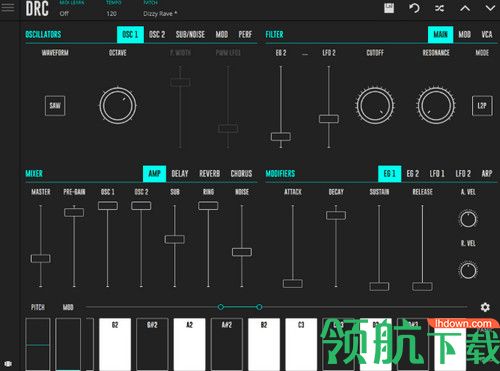Play the G#2 piano key
Image resolution: width=500 pixels, height=371 pixels.
[152, 344]
